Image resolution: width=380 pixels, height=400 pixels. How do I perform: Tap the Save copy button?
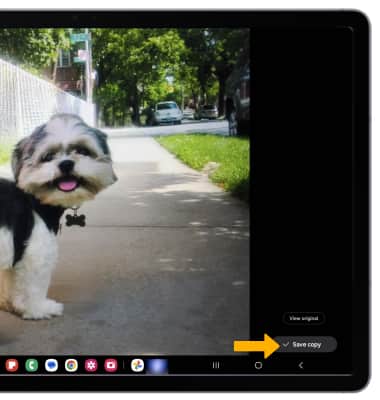click(305, 344)
